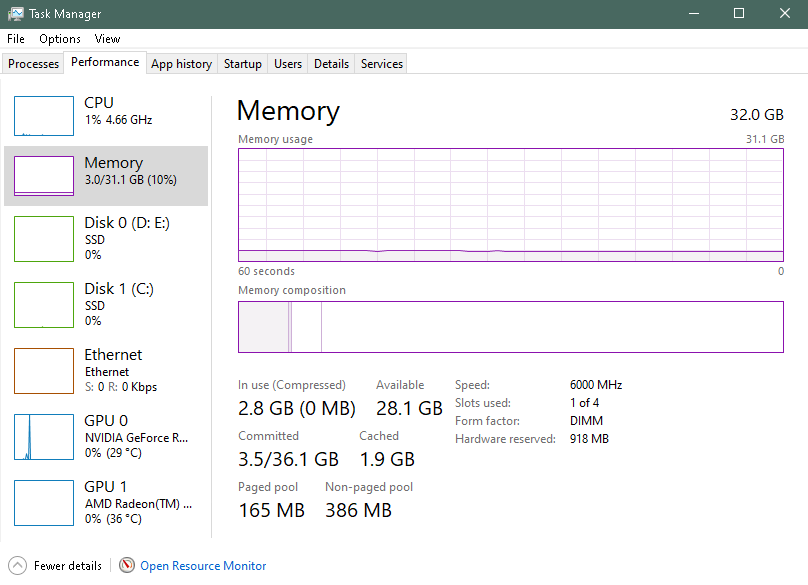Click the 28.1 GB available value
Viewport: 808px width, 585px height.
pyautogui.click(x=409, y=408)
